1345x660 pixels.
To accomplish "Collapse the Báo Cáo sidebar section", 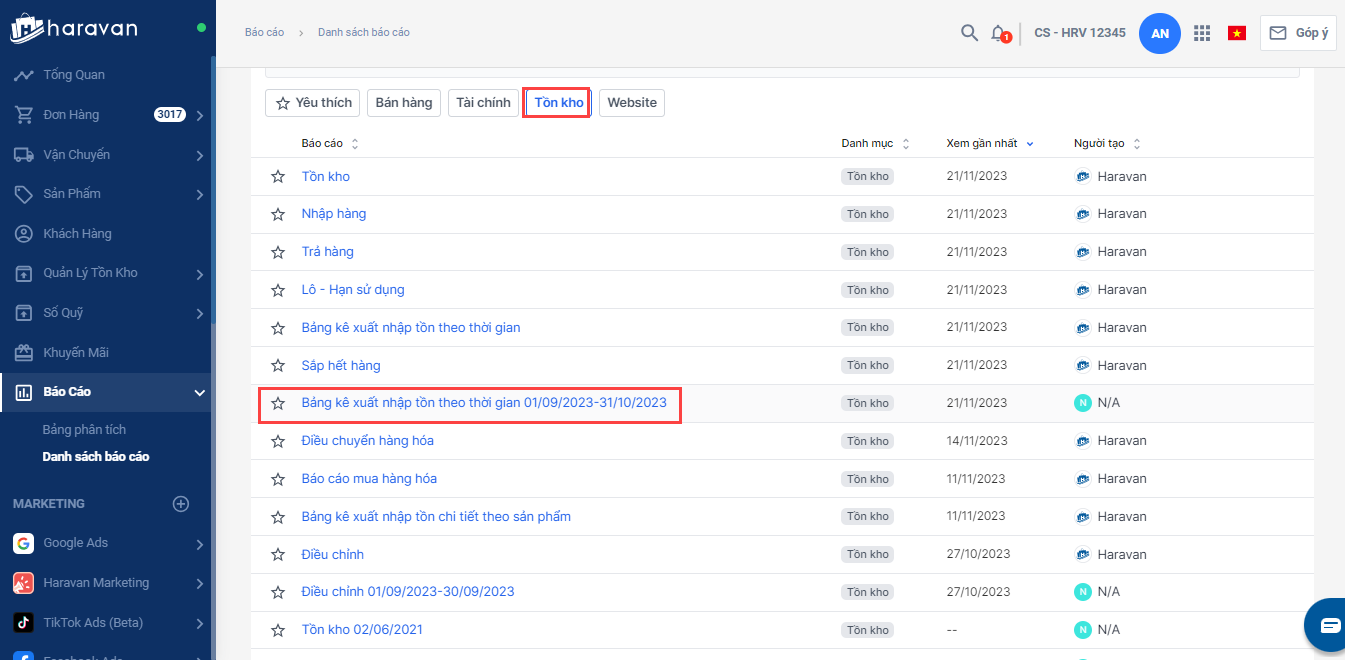I will 200,392.
